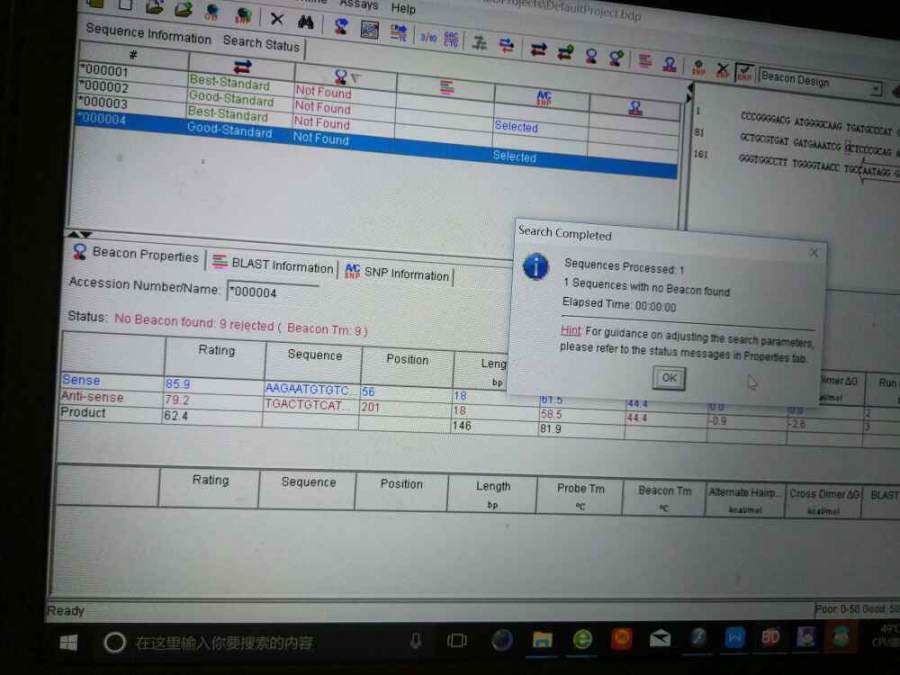Image resolution: width=900 pixels, height=675 pixels.
Task: Click sense sequence AAGAATGTGTC cell
Action: 312,390
